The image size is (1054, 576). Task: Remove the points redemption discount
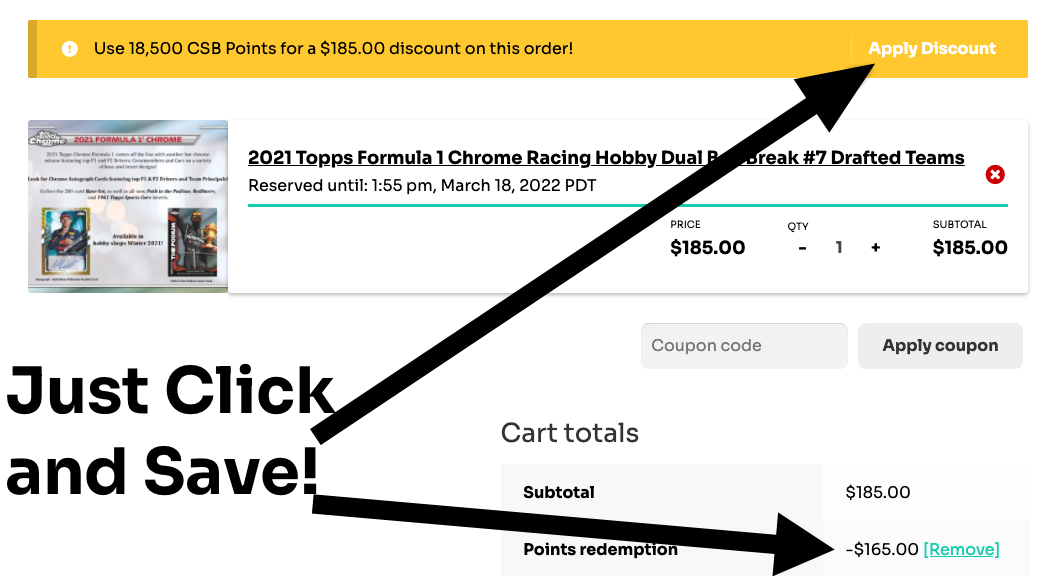pyautogui.click(x=961, y=549)
